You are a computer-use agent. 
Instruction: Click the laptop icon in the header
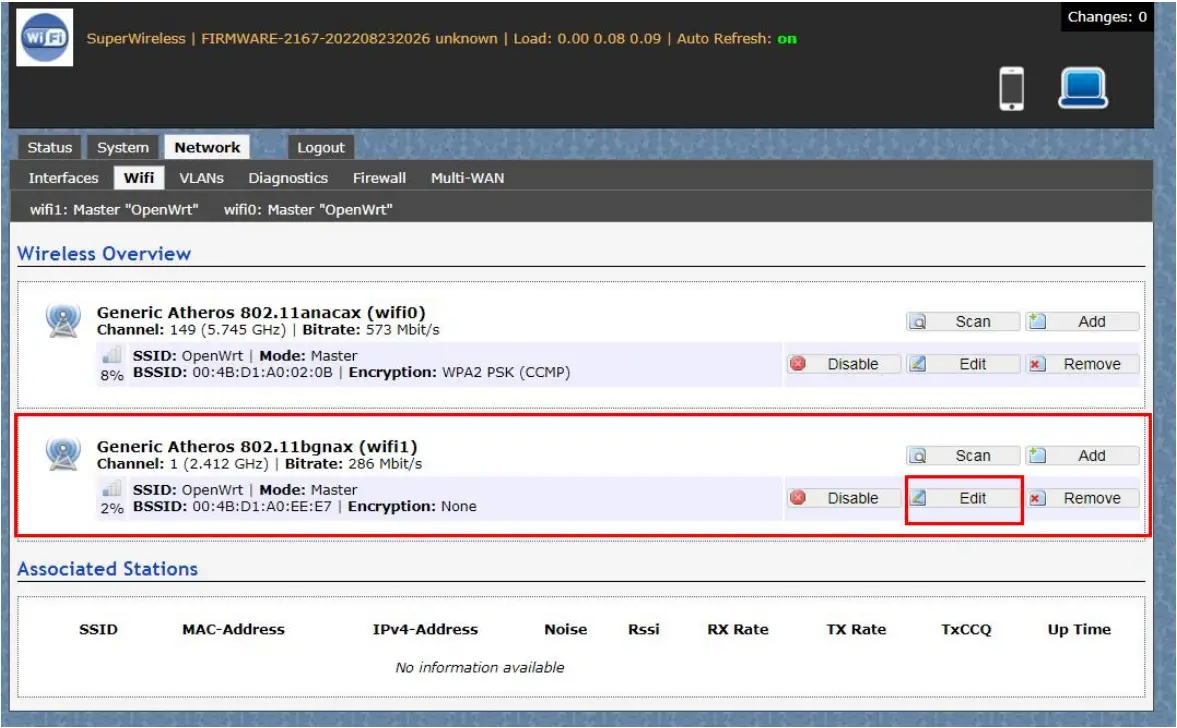1083,88
